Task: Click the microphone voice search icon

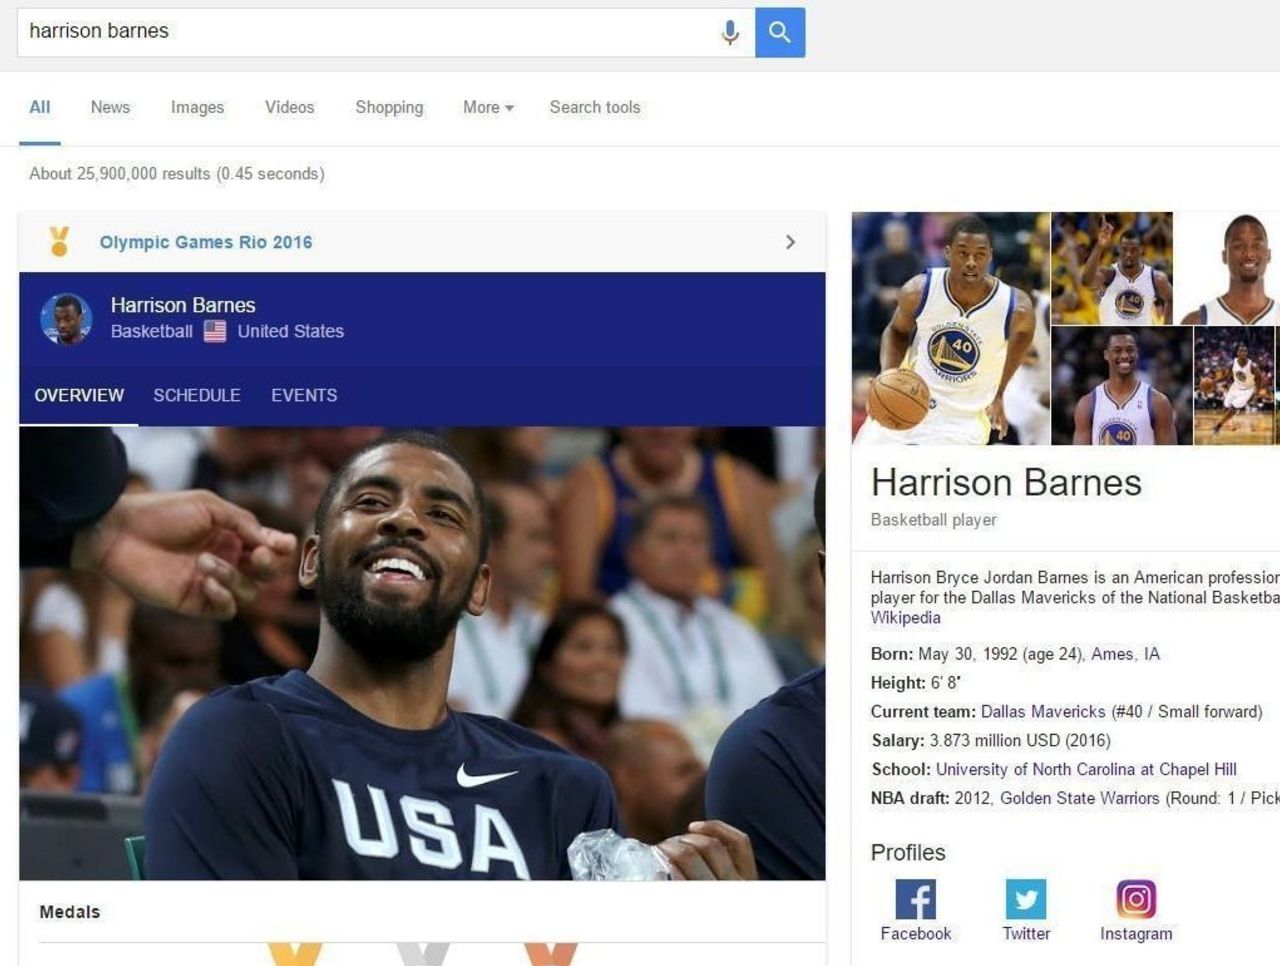Action: (x=730, y=32)
